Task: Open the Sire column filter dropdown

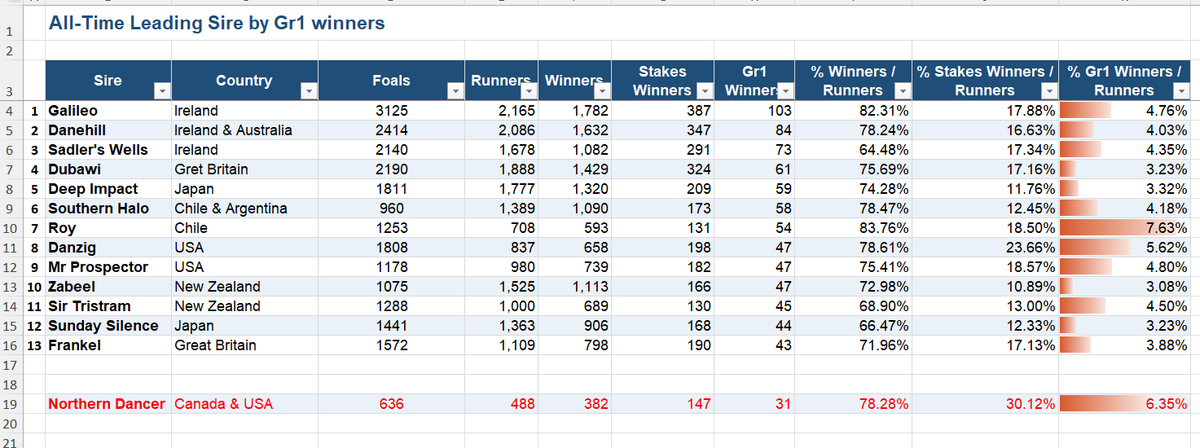Action: click(x=163, y=91)
